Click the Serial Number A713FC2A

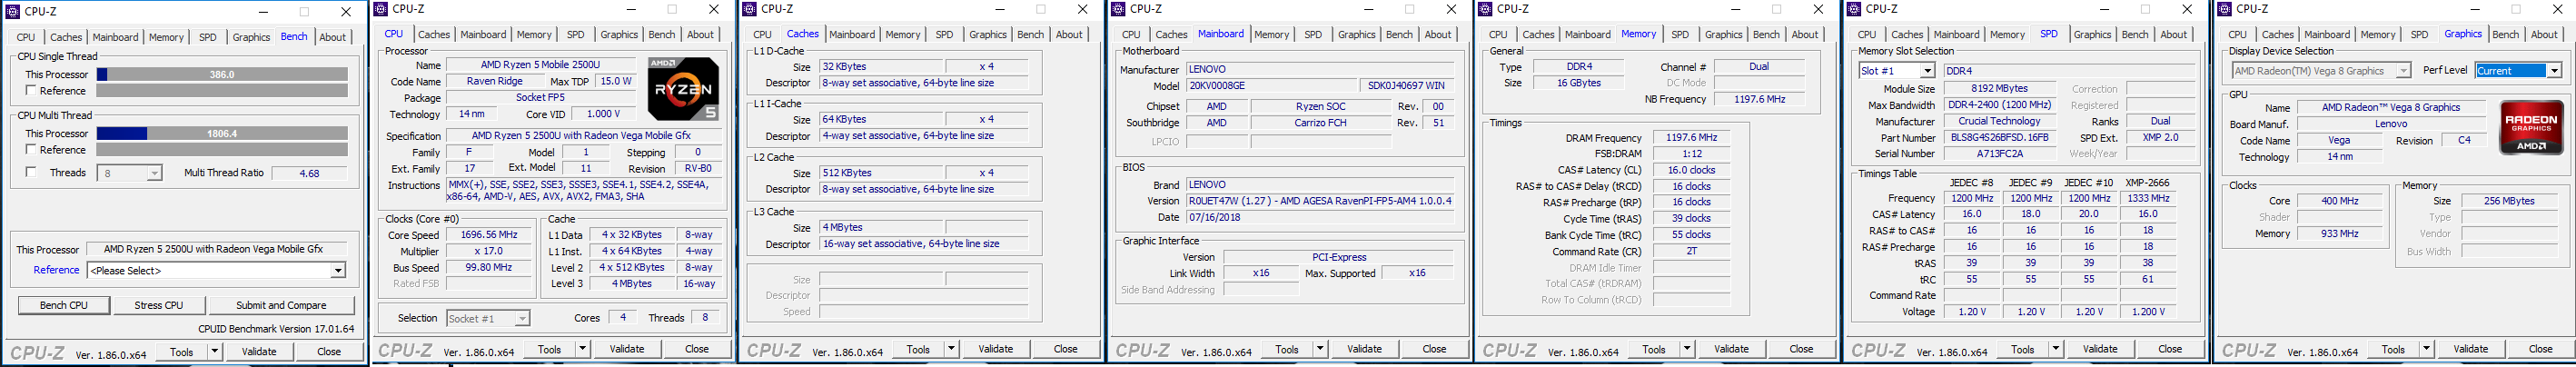click(x=1999, y=154)
